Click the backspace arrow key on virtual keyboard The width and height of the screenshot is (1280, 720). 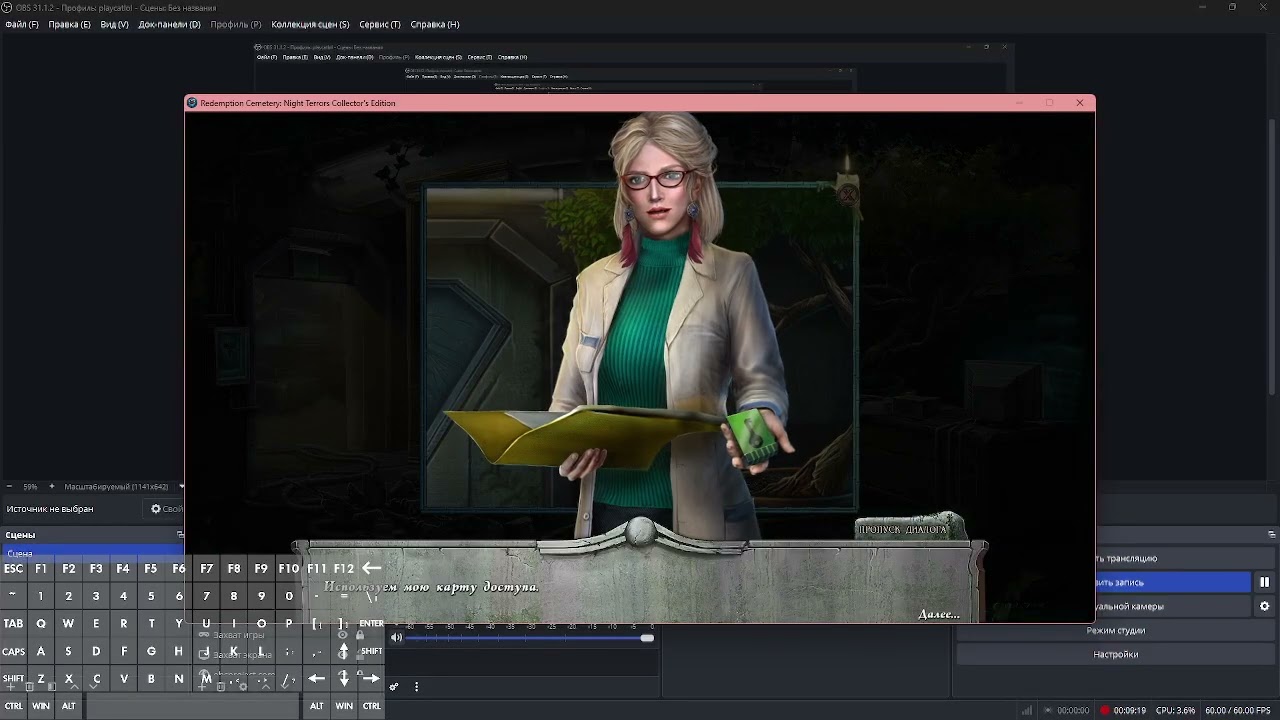371,568
